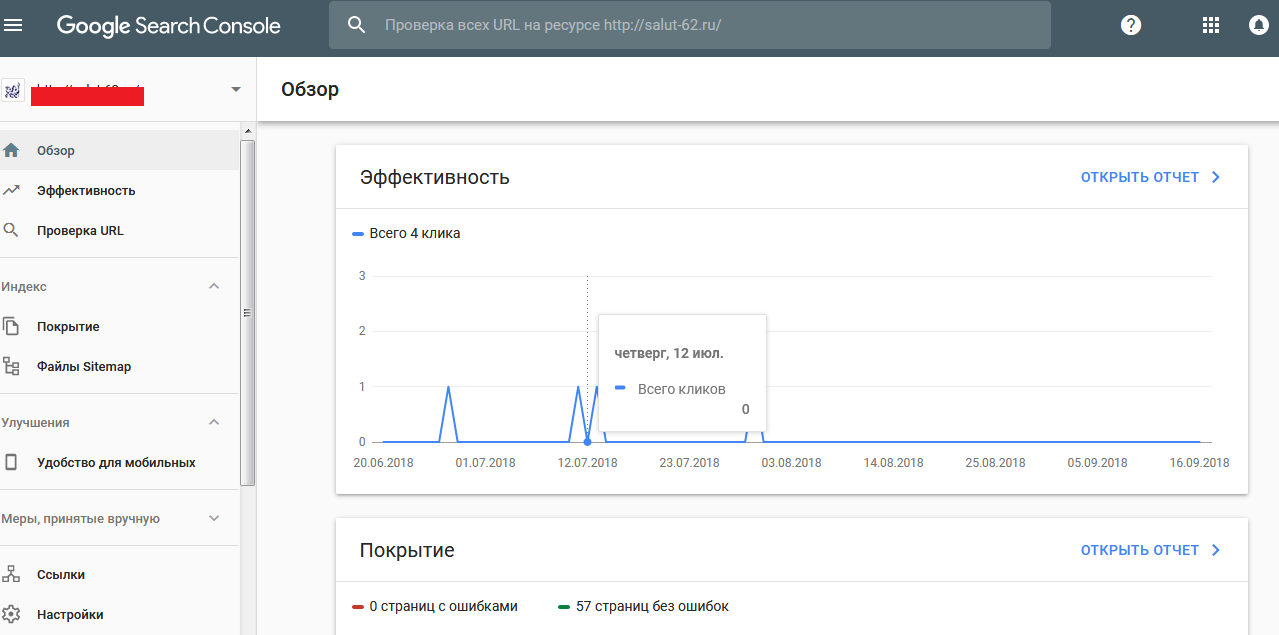Open the Обзор page in sidebar
The image size is (1279, 635).
[120, 150]
